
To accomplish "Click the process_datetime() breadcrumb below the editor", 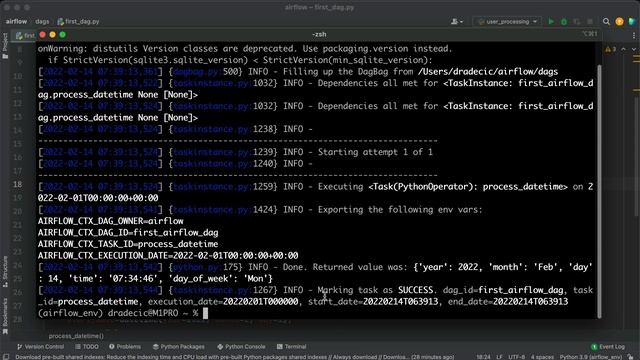I will tap(76, 336).
